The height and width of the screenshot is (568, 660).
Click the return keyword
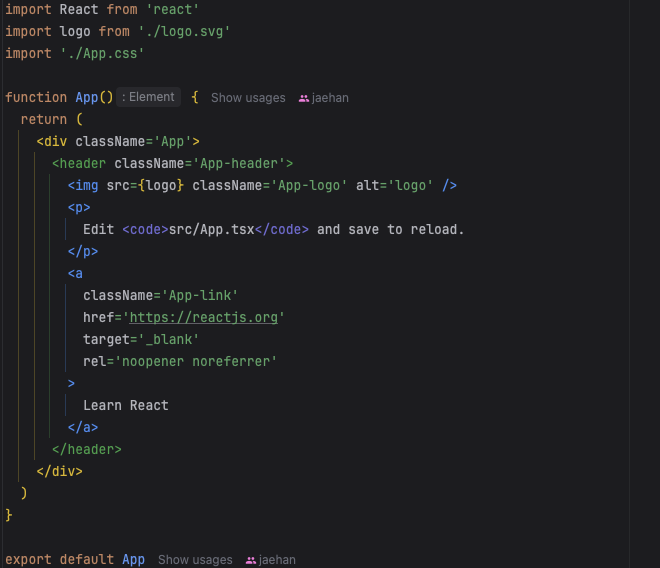coord(44,120)
